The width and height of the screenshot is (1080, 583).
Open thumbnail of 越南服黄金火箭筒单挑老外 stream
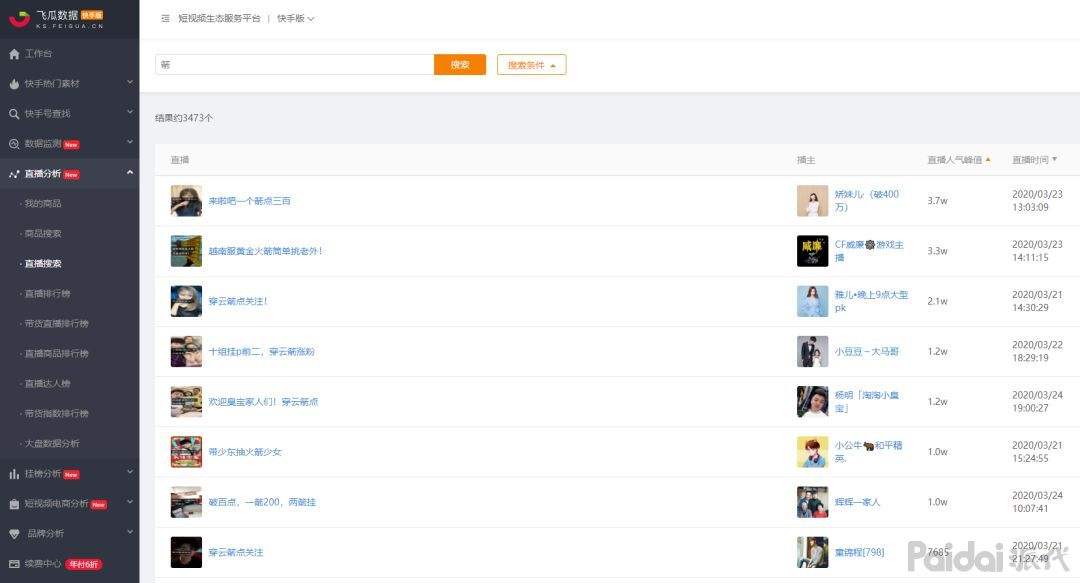(x=186, y=251)
